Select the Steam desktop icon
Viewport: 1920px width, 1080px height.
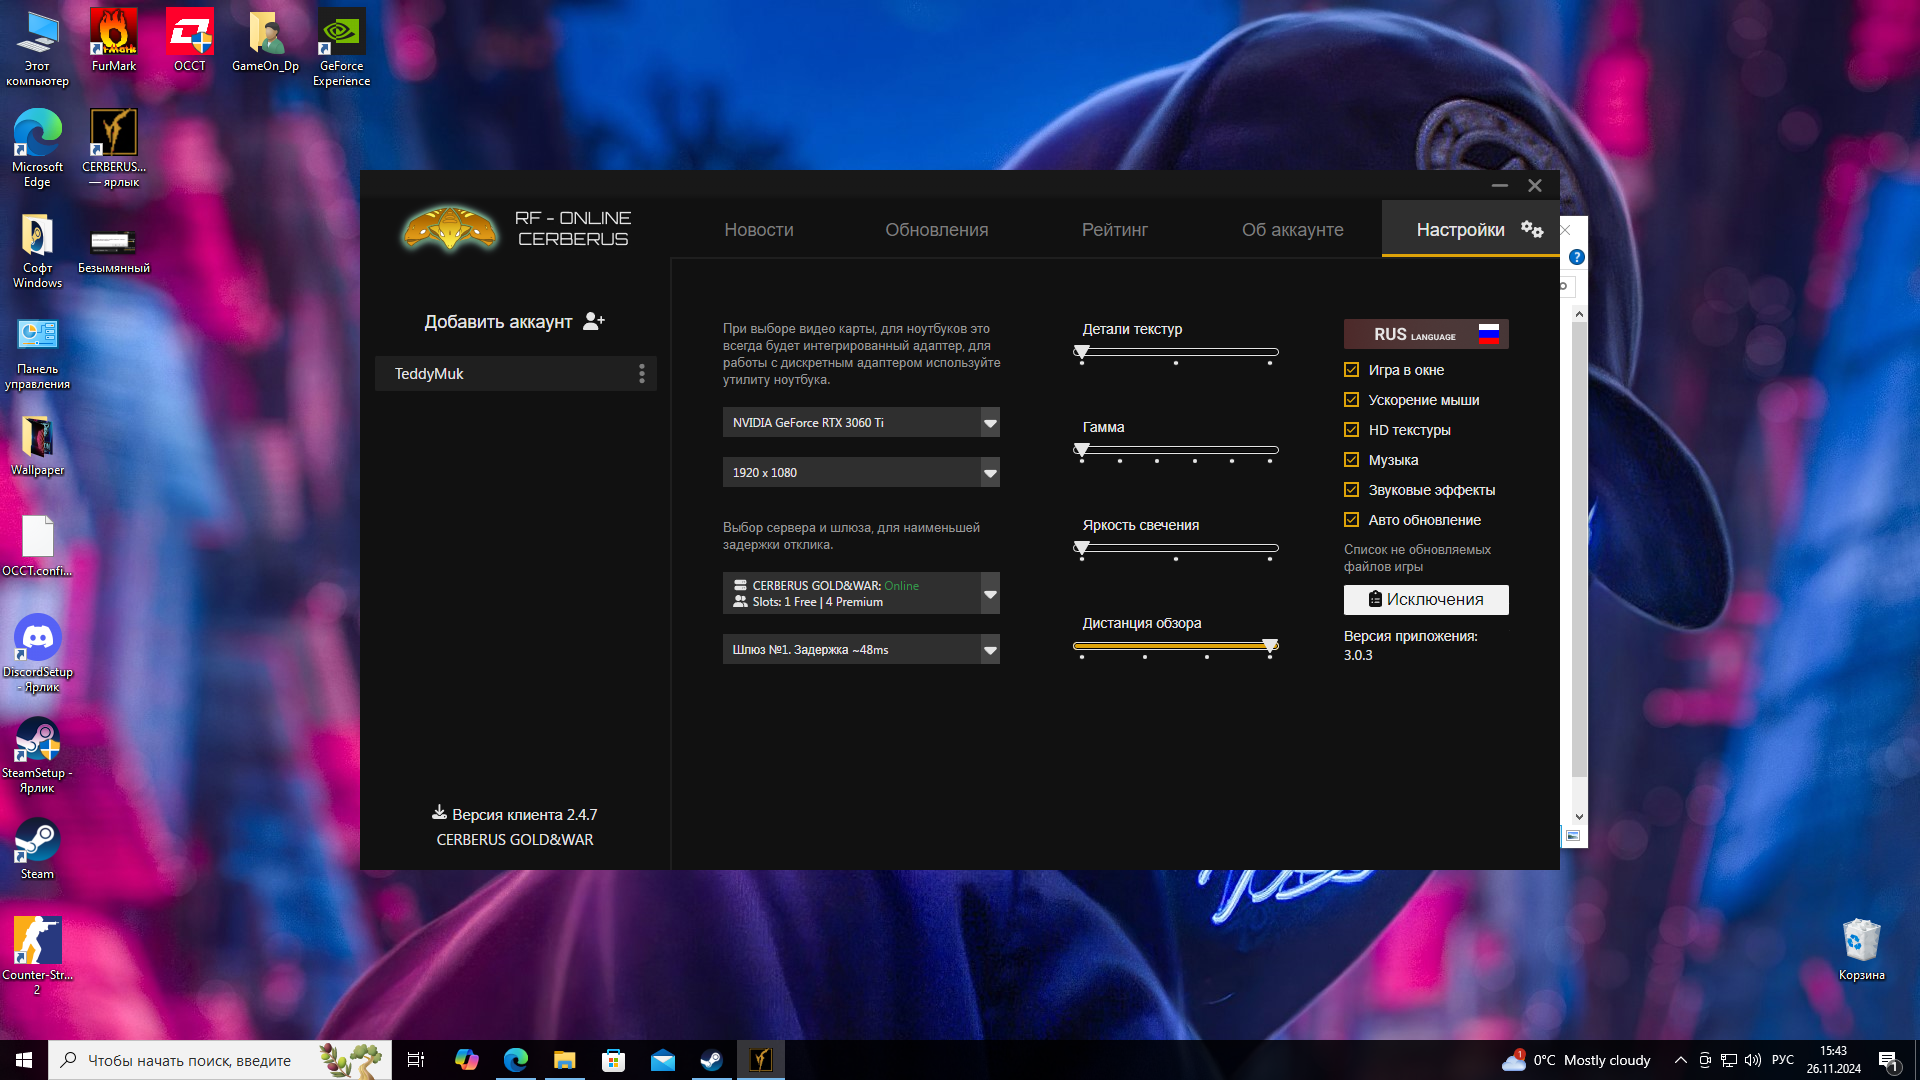click(x=37, y=849)
